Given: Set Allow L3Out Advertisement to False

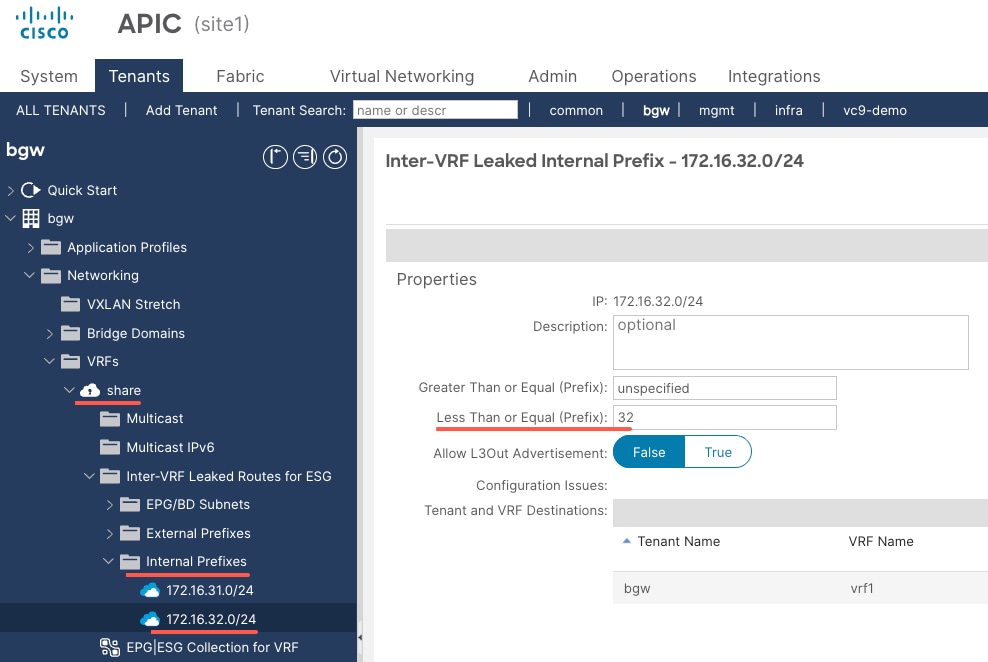Looking at the screenshot, I should click(x=649, y=452).
